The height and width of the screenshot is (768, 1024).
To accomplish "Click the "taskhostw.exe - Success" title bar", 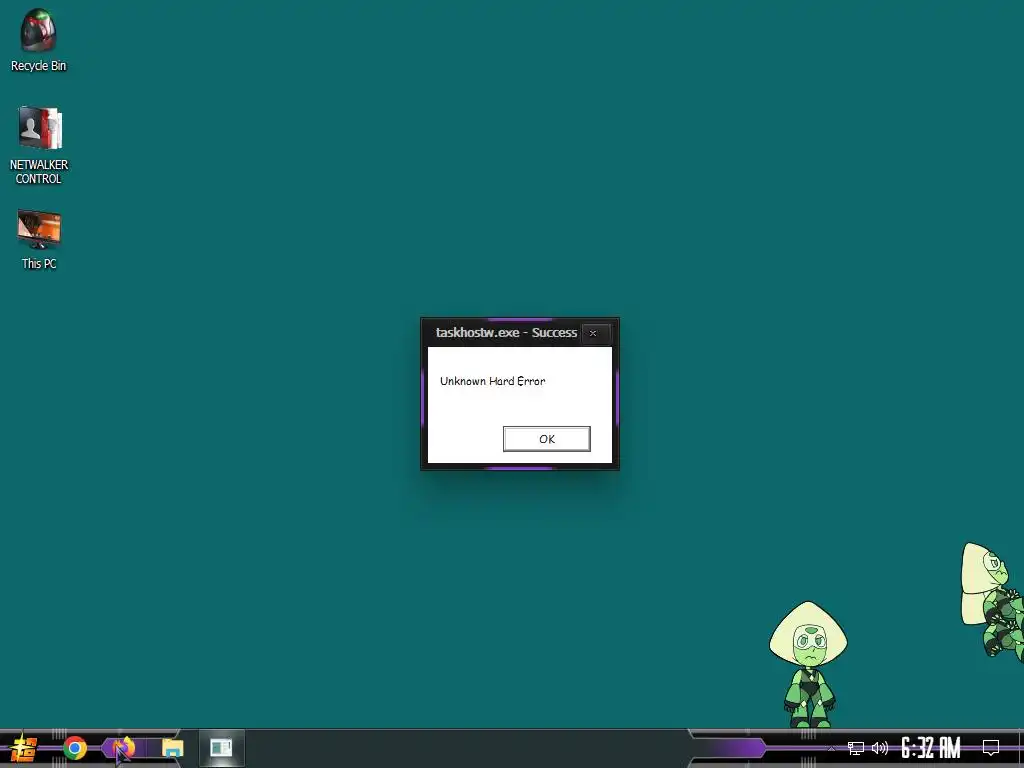I will (506, 332).
